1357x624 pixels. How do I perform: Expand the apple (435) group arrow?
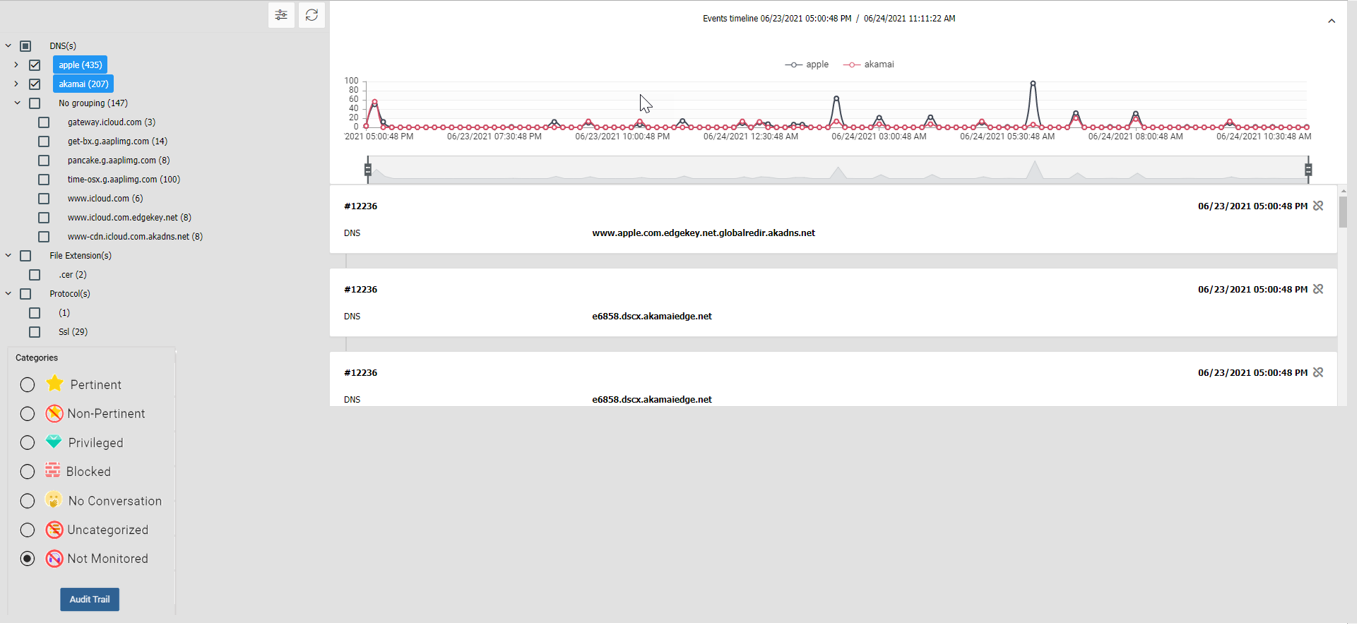16,65
